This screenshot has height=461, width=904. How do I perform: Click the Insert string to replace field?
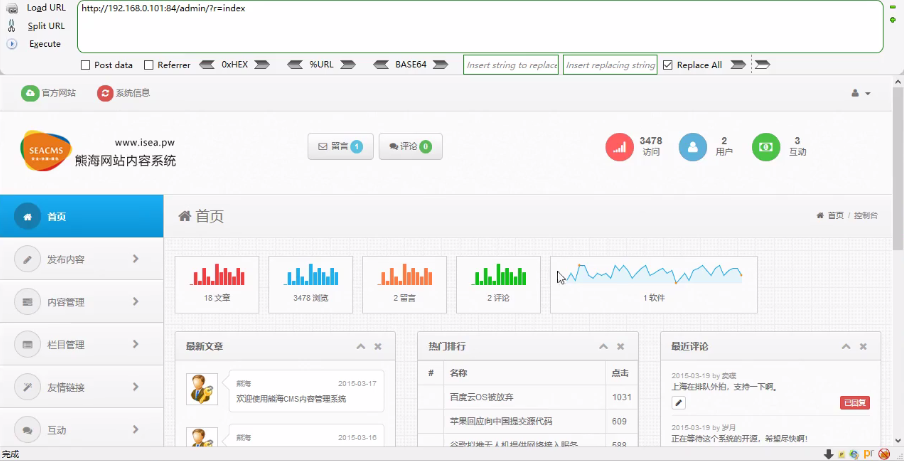coord(511,65)
